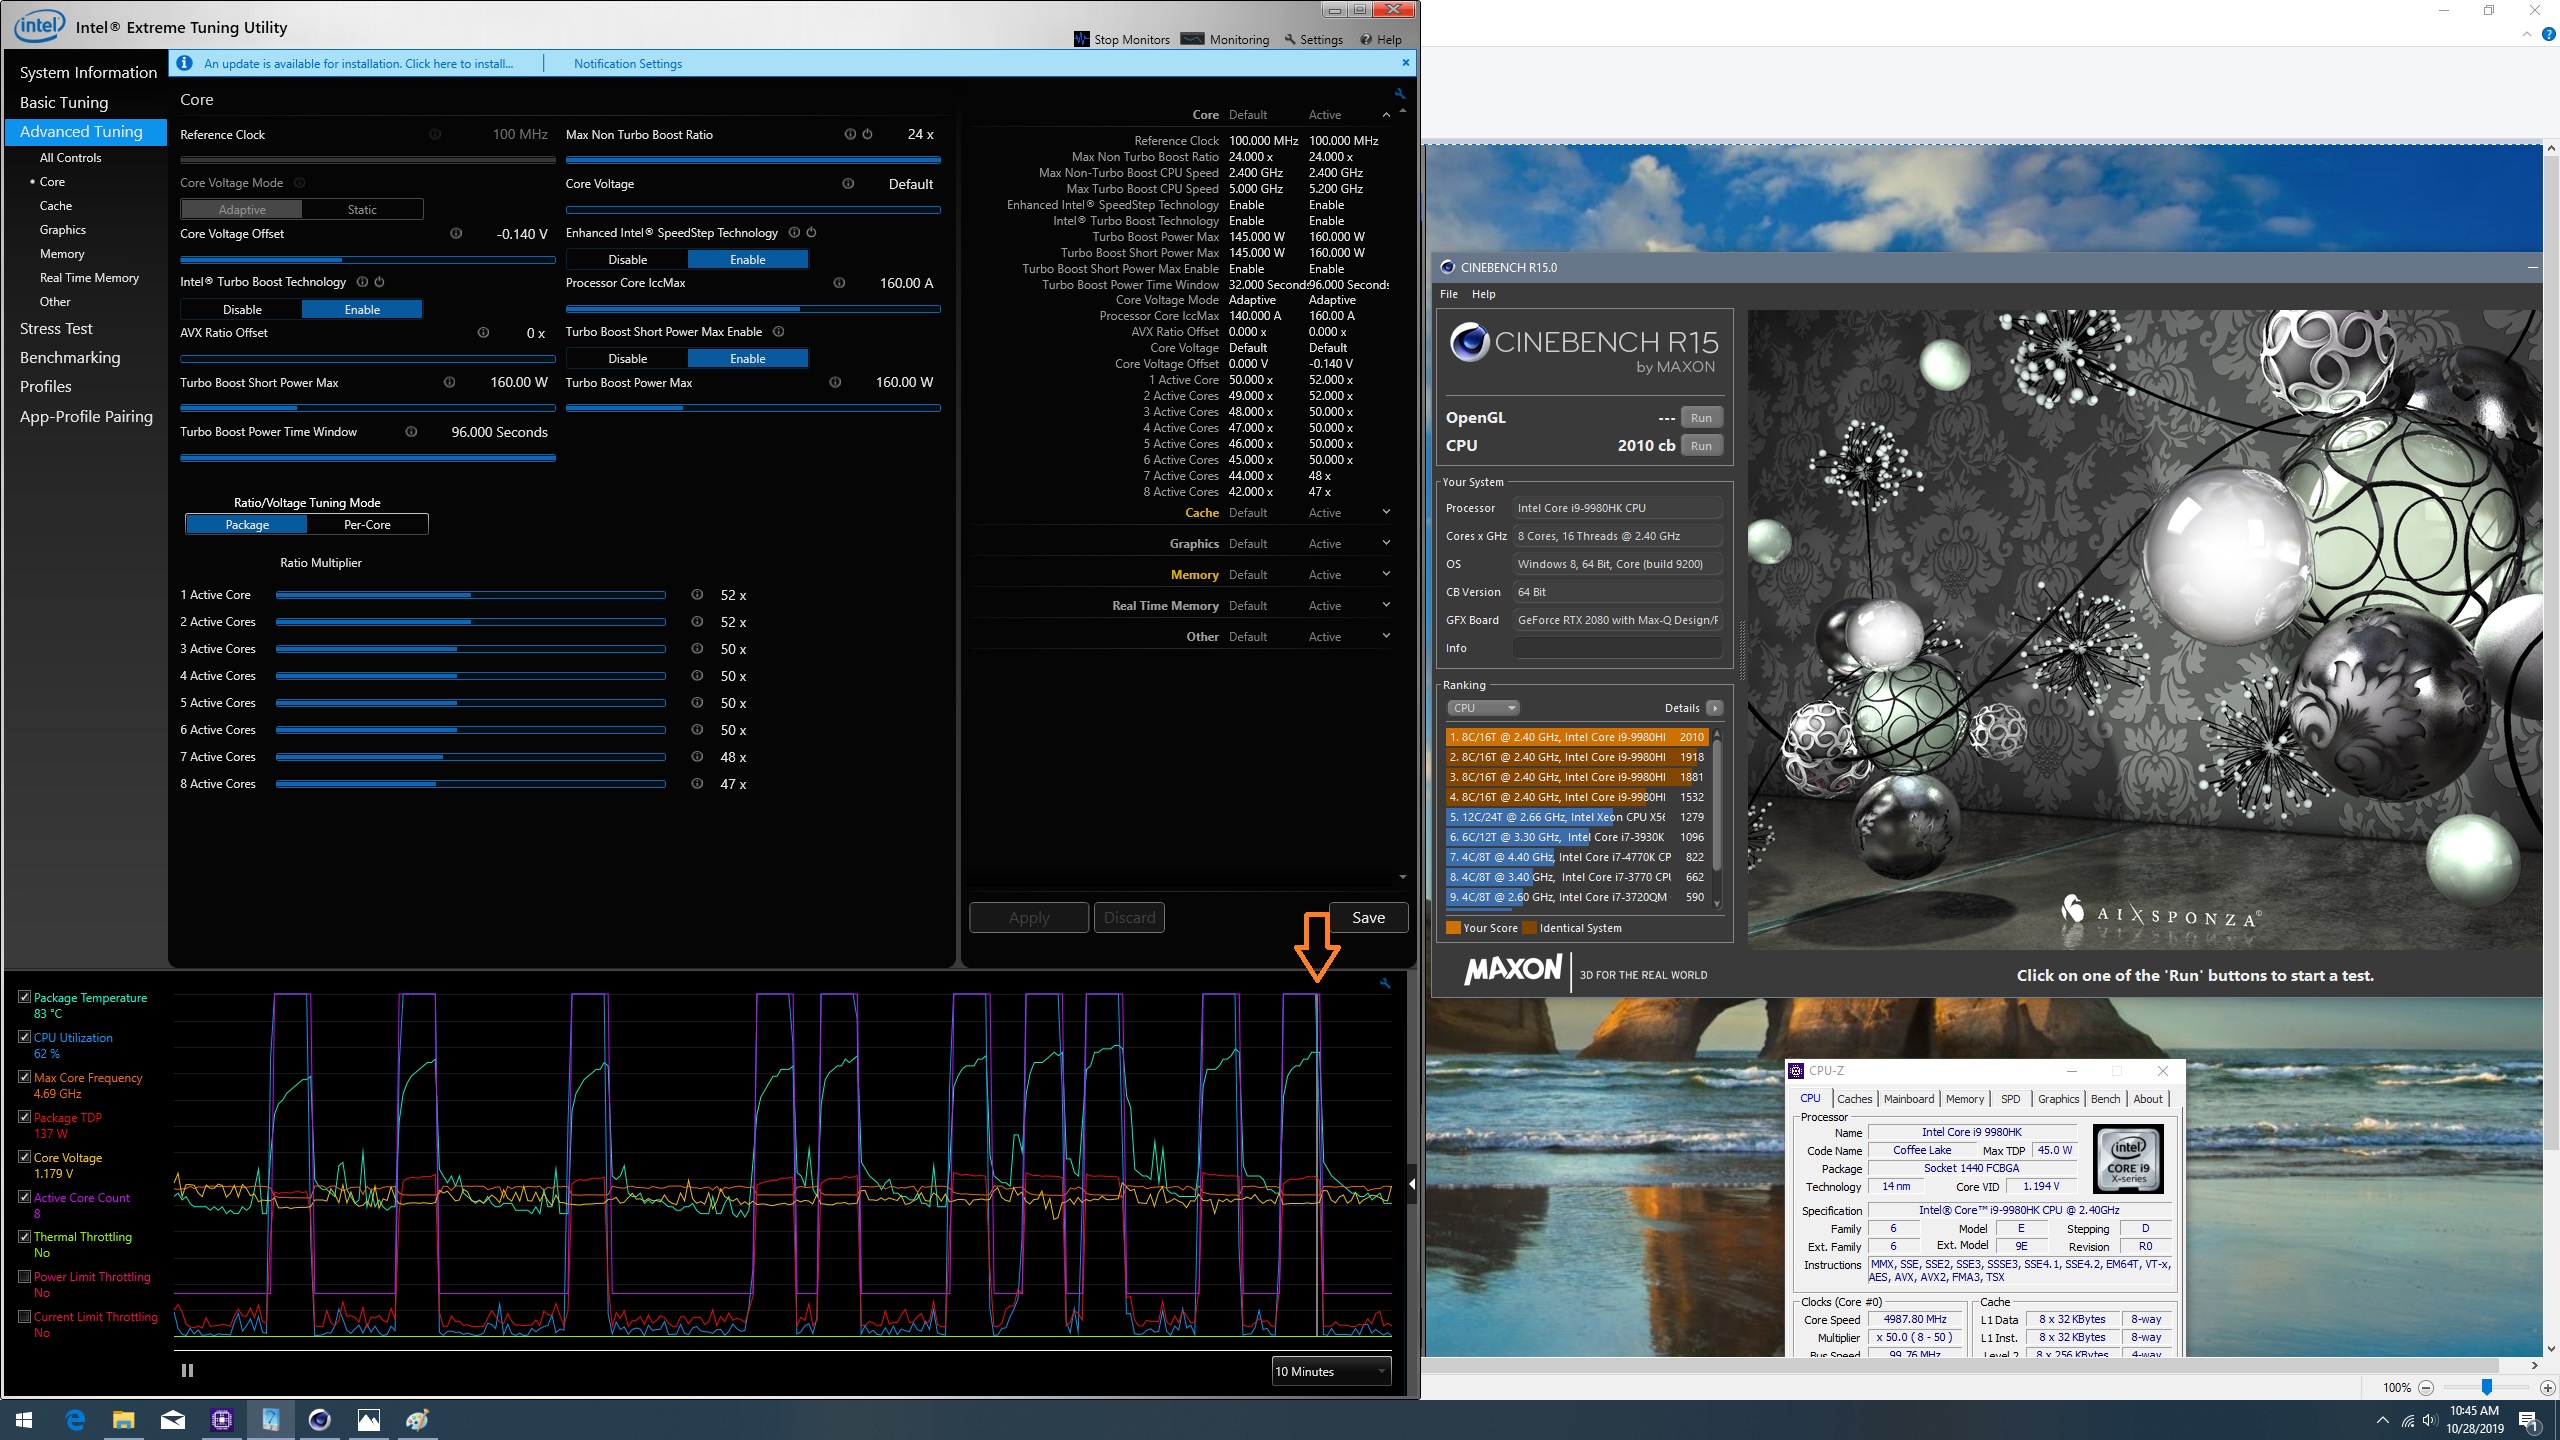Run Cinebench CPU test
2560x1440 pixels.
point(1701,446)
